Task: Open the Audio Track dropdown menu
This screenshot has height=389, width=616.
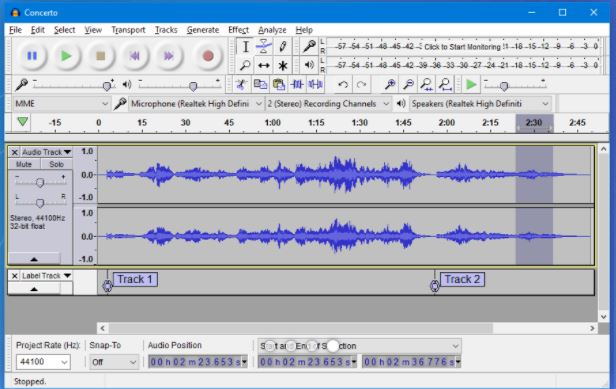Action: click(46, 152)
